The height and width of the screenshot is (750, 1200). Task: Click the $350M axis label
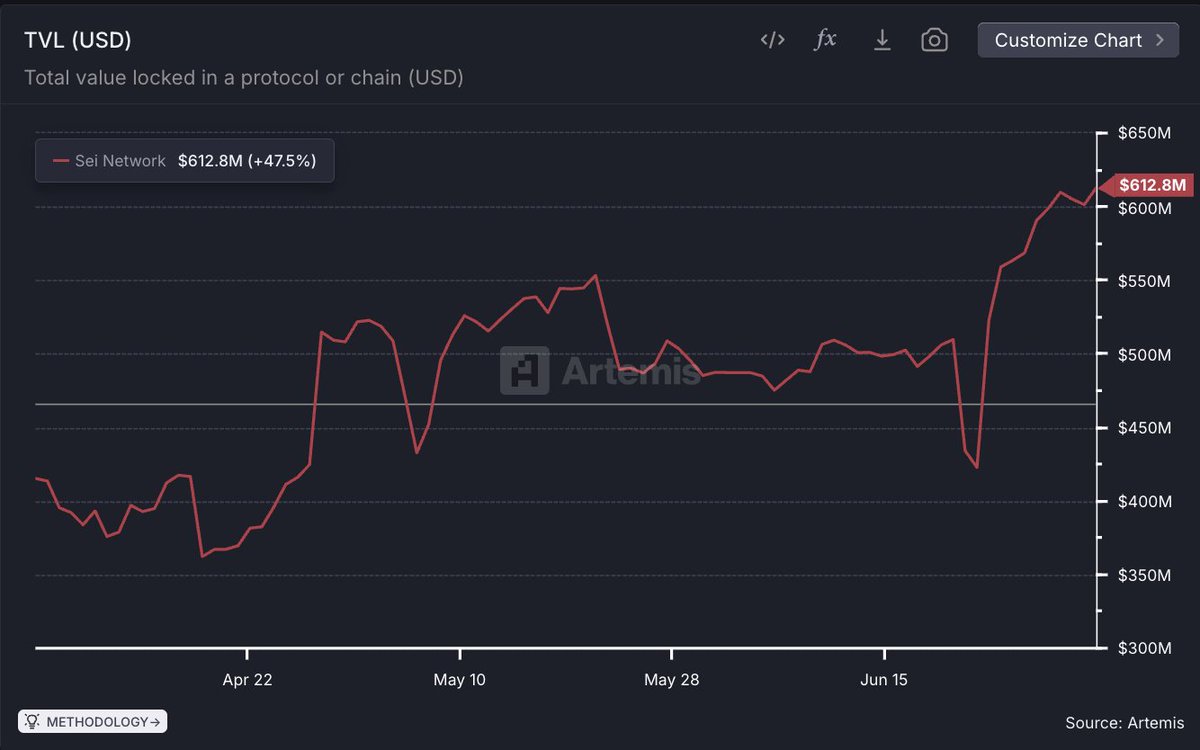click(1145, 575)
